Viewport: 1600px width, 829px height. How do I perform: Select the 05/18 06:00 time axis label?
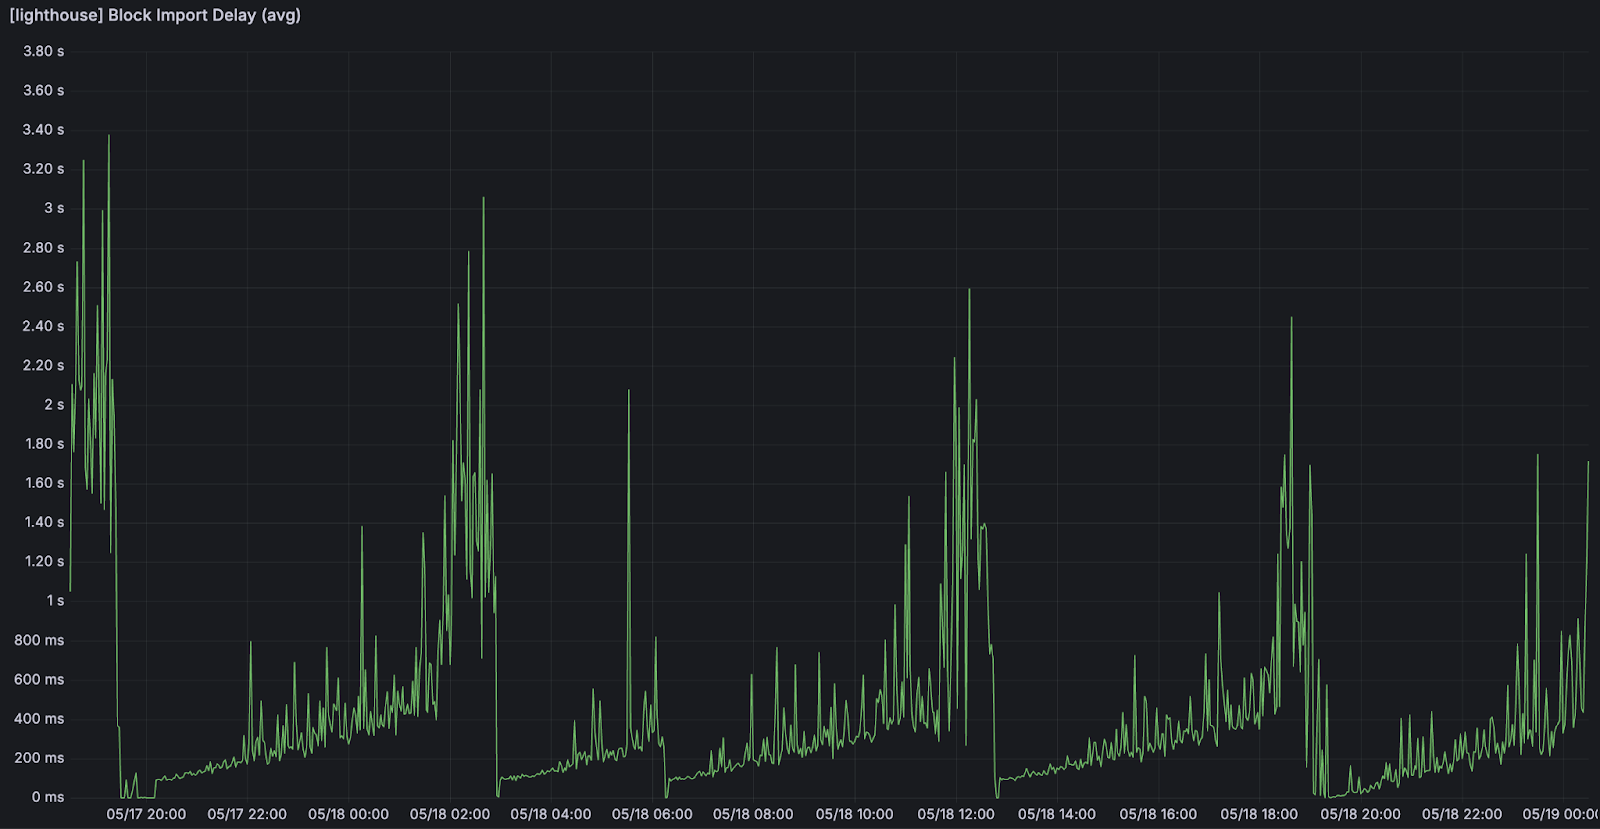(652, 814)
